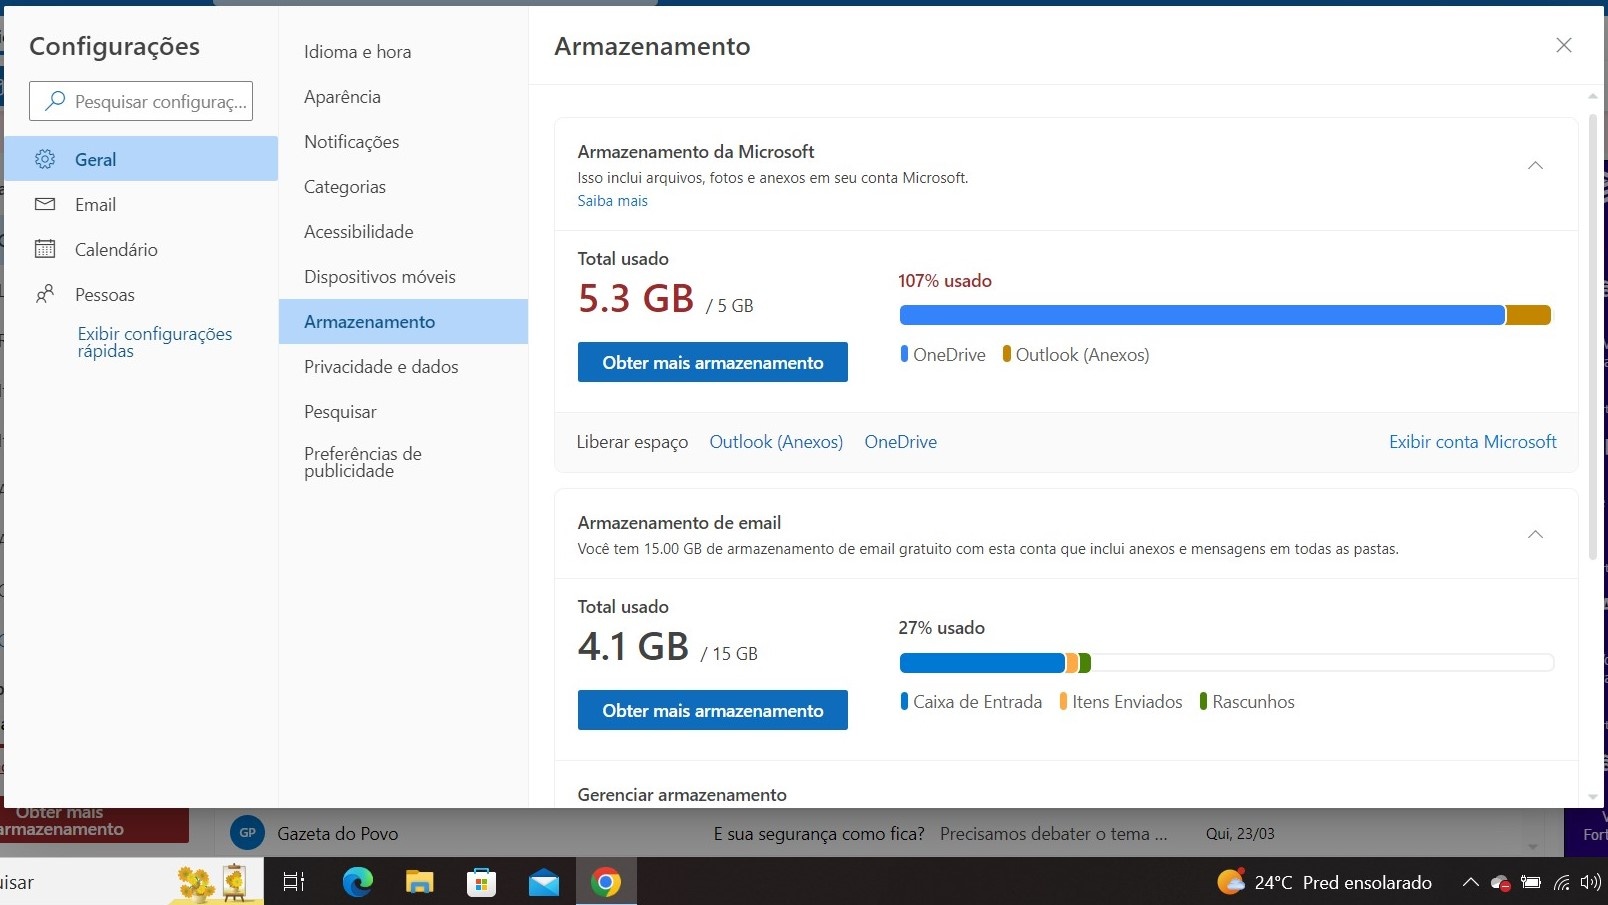The width and height of the screenshot is (1608, 905).
Task: Open File Explorer from the taskbar
Action: (x=419, y=882)
